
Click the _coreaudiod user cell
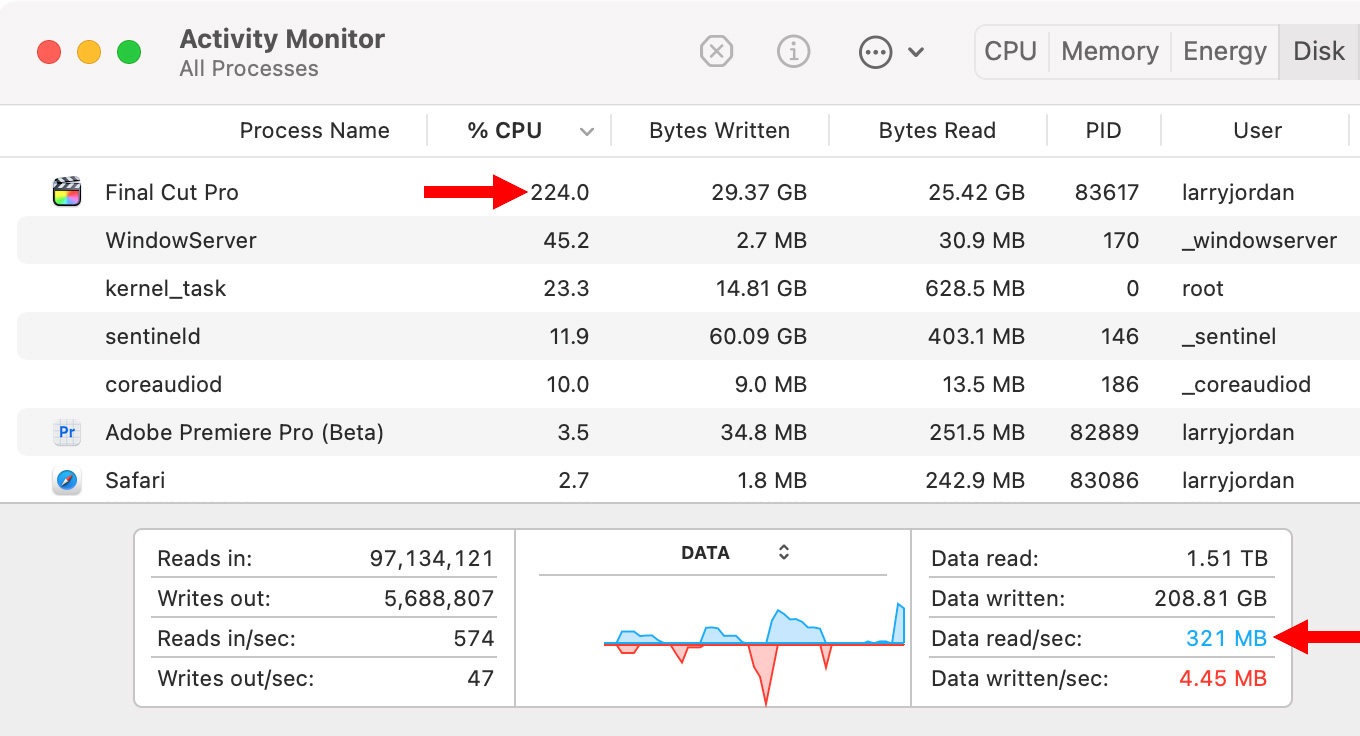tap(1246, 384)
